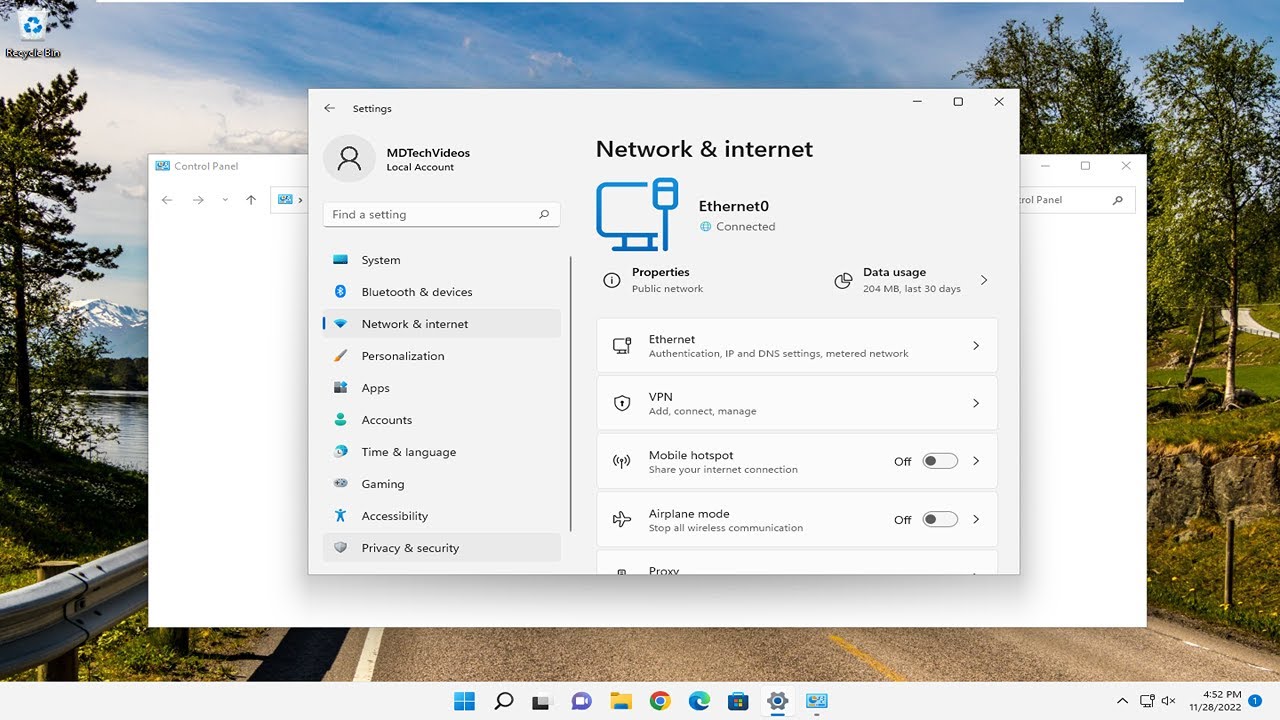Viewport: 1280px width, 720px height.
Task: Open Microsoft Store from the taskbar
Action: click(x=738, y=701)
